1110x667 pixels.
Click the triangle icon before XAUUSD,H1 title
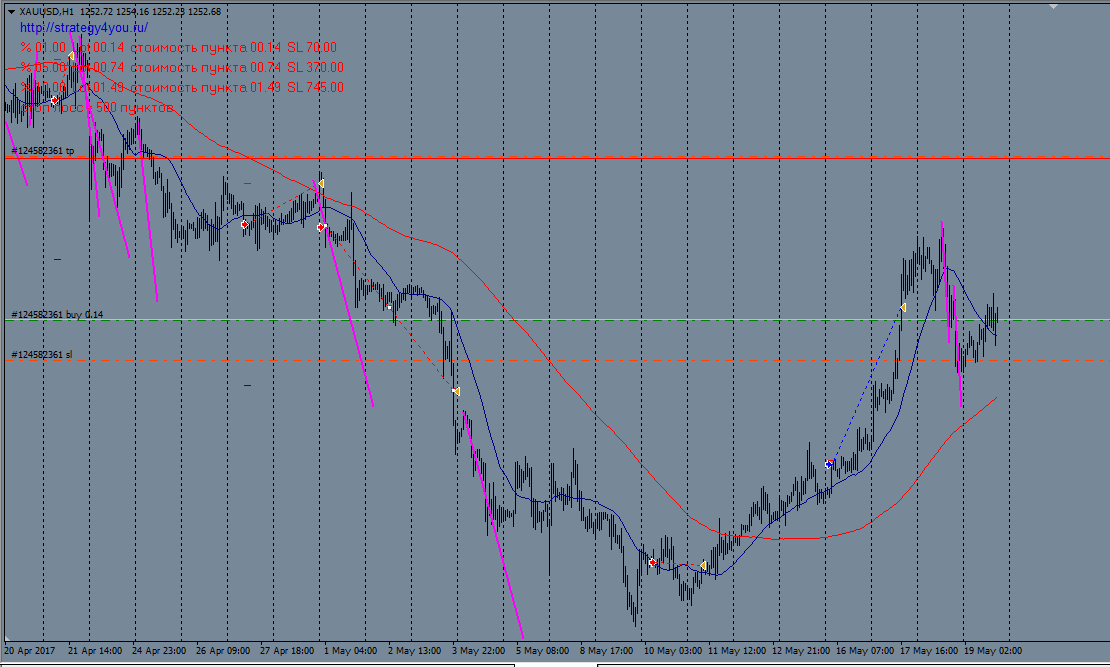coord(11,11)
